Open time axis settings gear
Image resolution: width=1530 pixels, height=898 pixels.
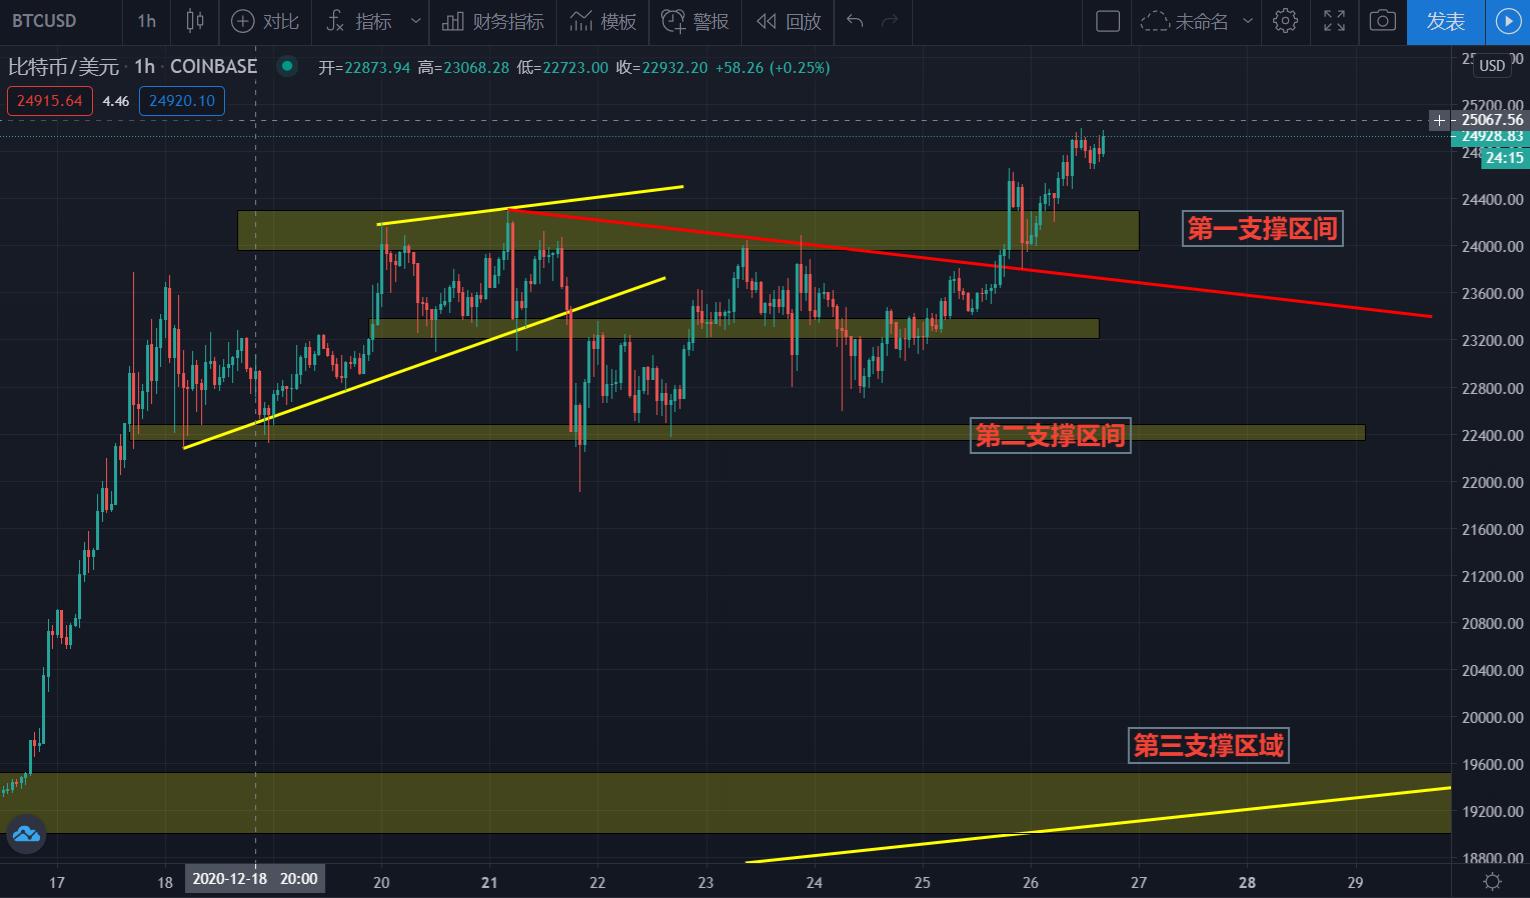tap(1492, 881)
